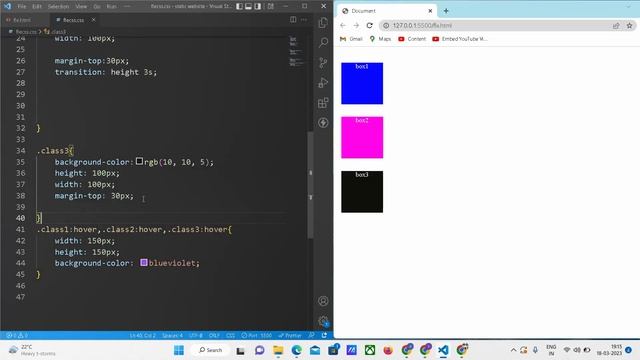
Task: Open Content bookmark
Action: pos(412,39)
